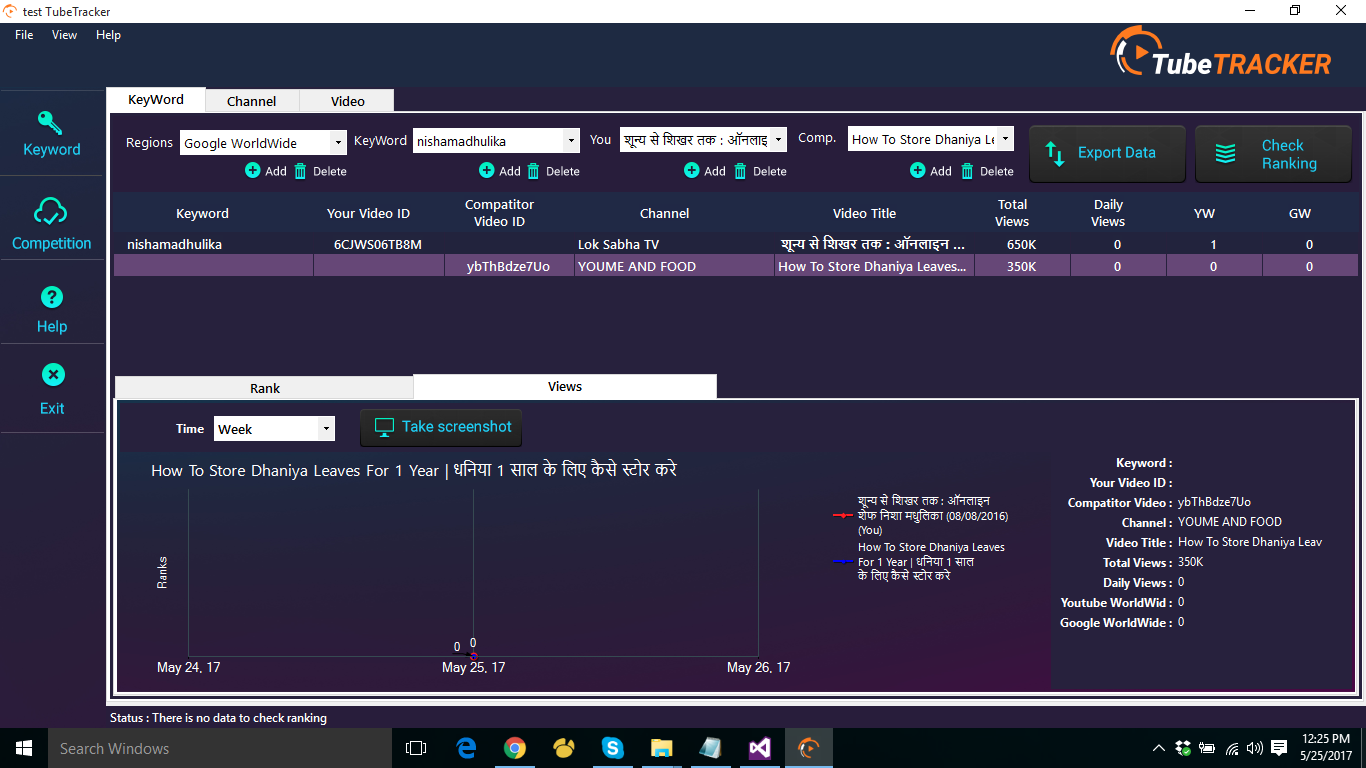This screenshot has width=1366, height=768.
Task: Switch to the Channel tab
Action: click(252, 101)
